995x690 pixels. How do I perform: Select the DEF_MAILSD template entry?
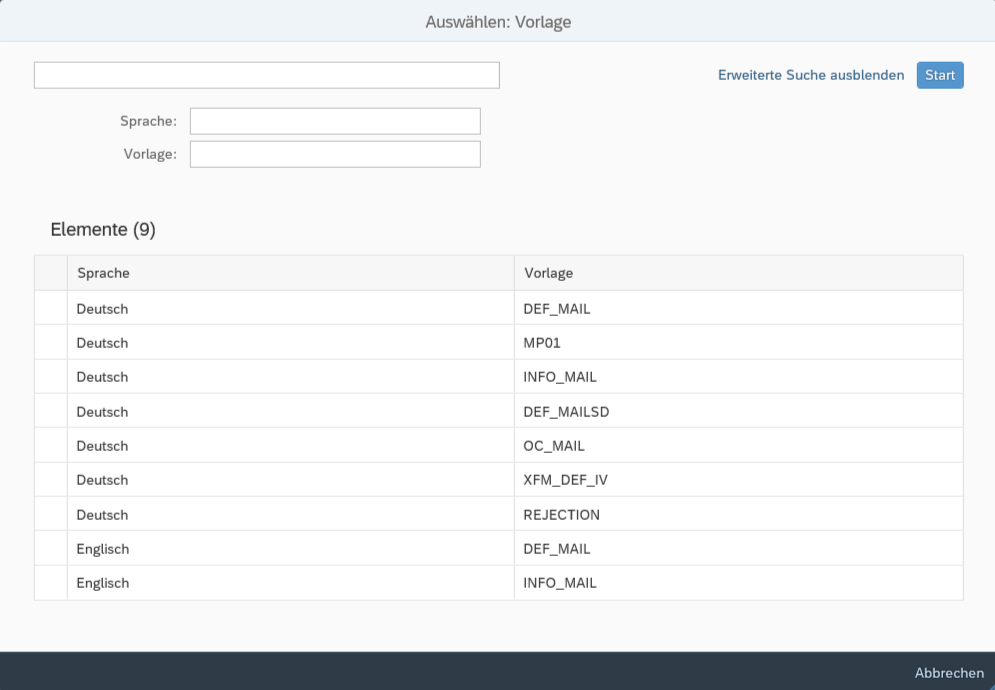coord(565,412)
